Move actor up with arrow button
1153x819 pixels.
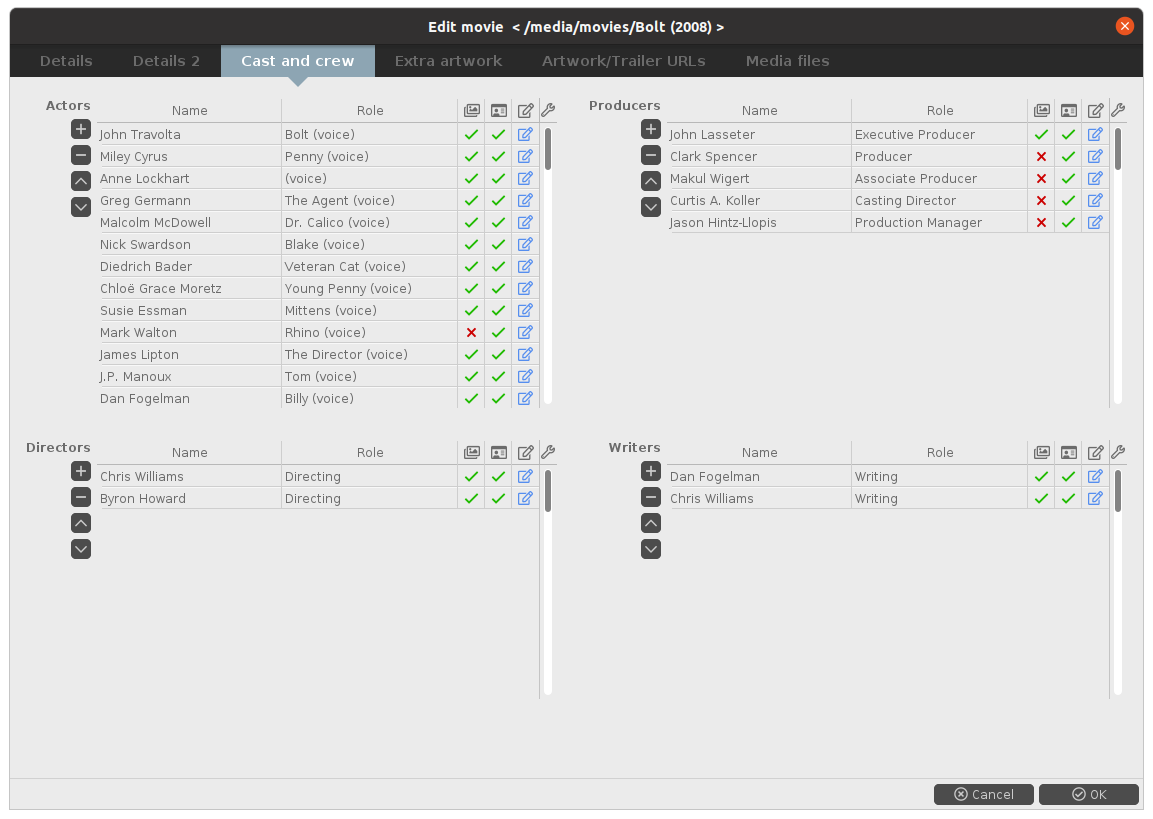click(81, 181)
